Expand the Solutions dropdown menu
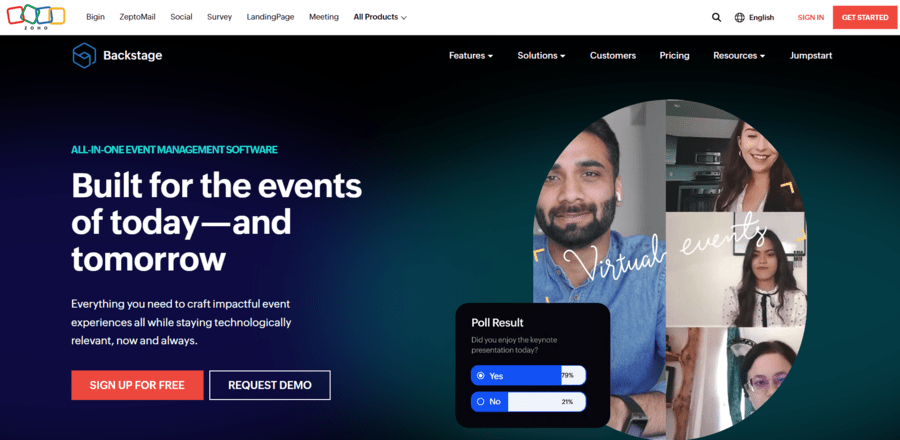 [541, 56]
